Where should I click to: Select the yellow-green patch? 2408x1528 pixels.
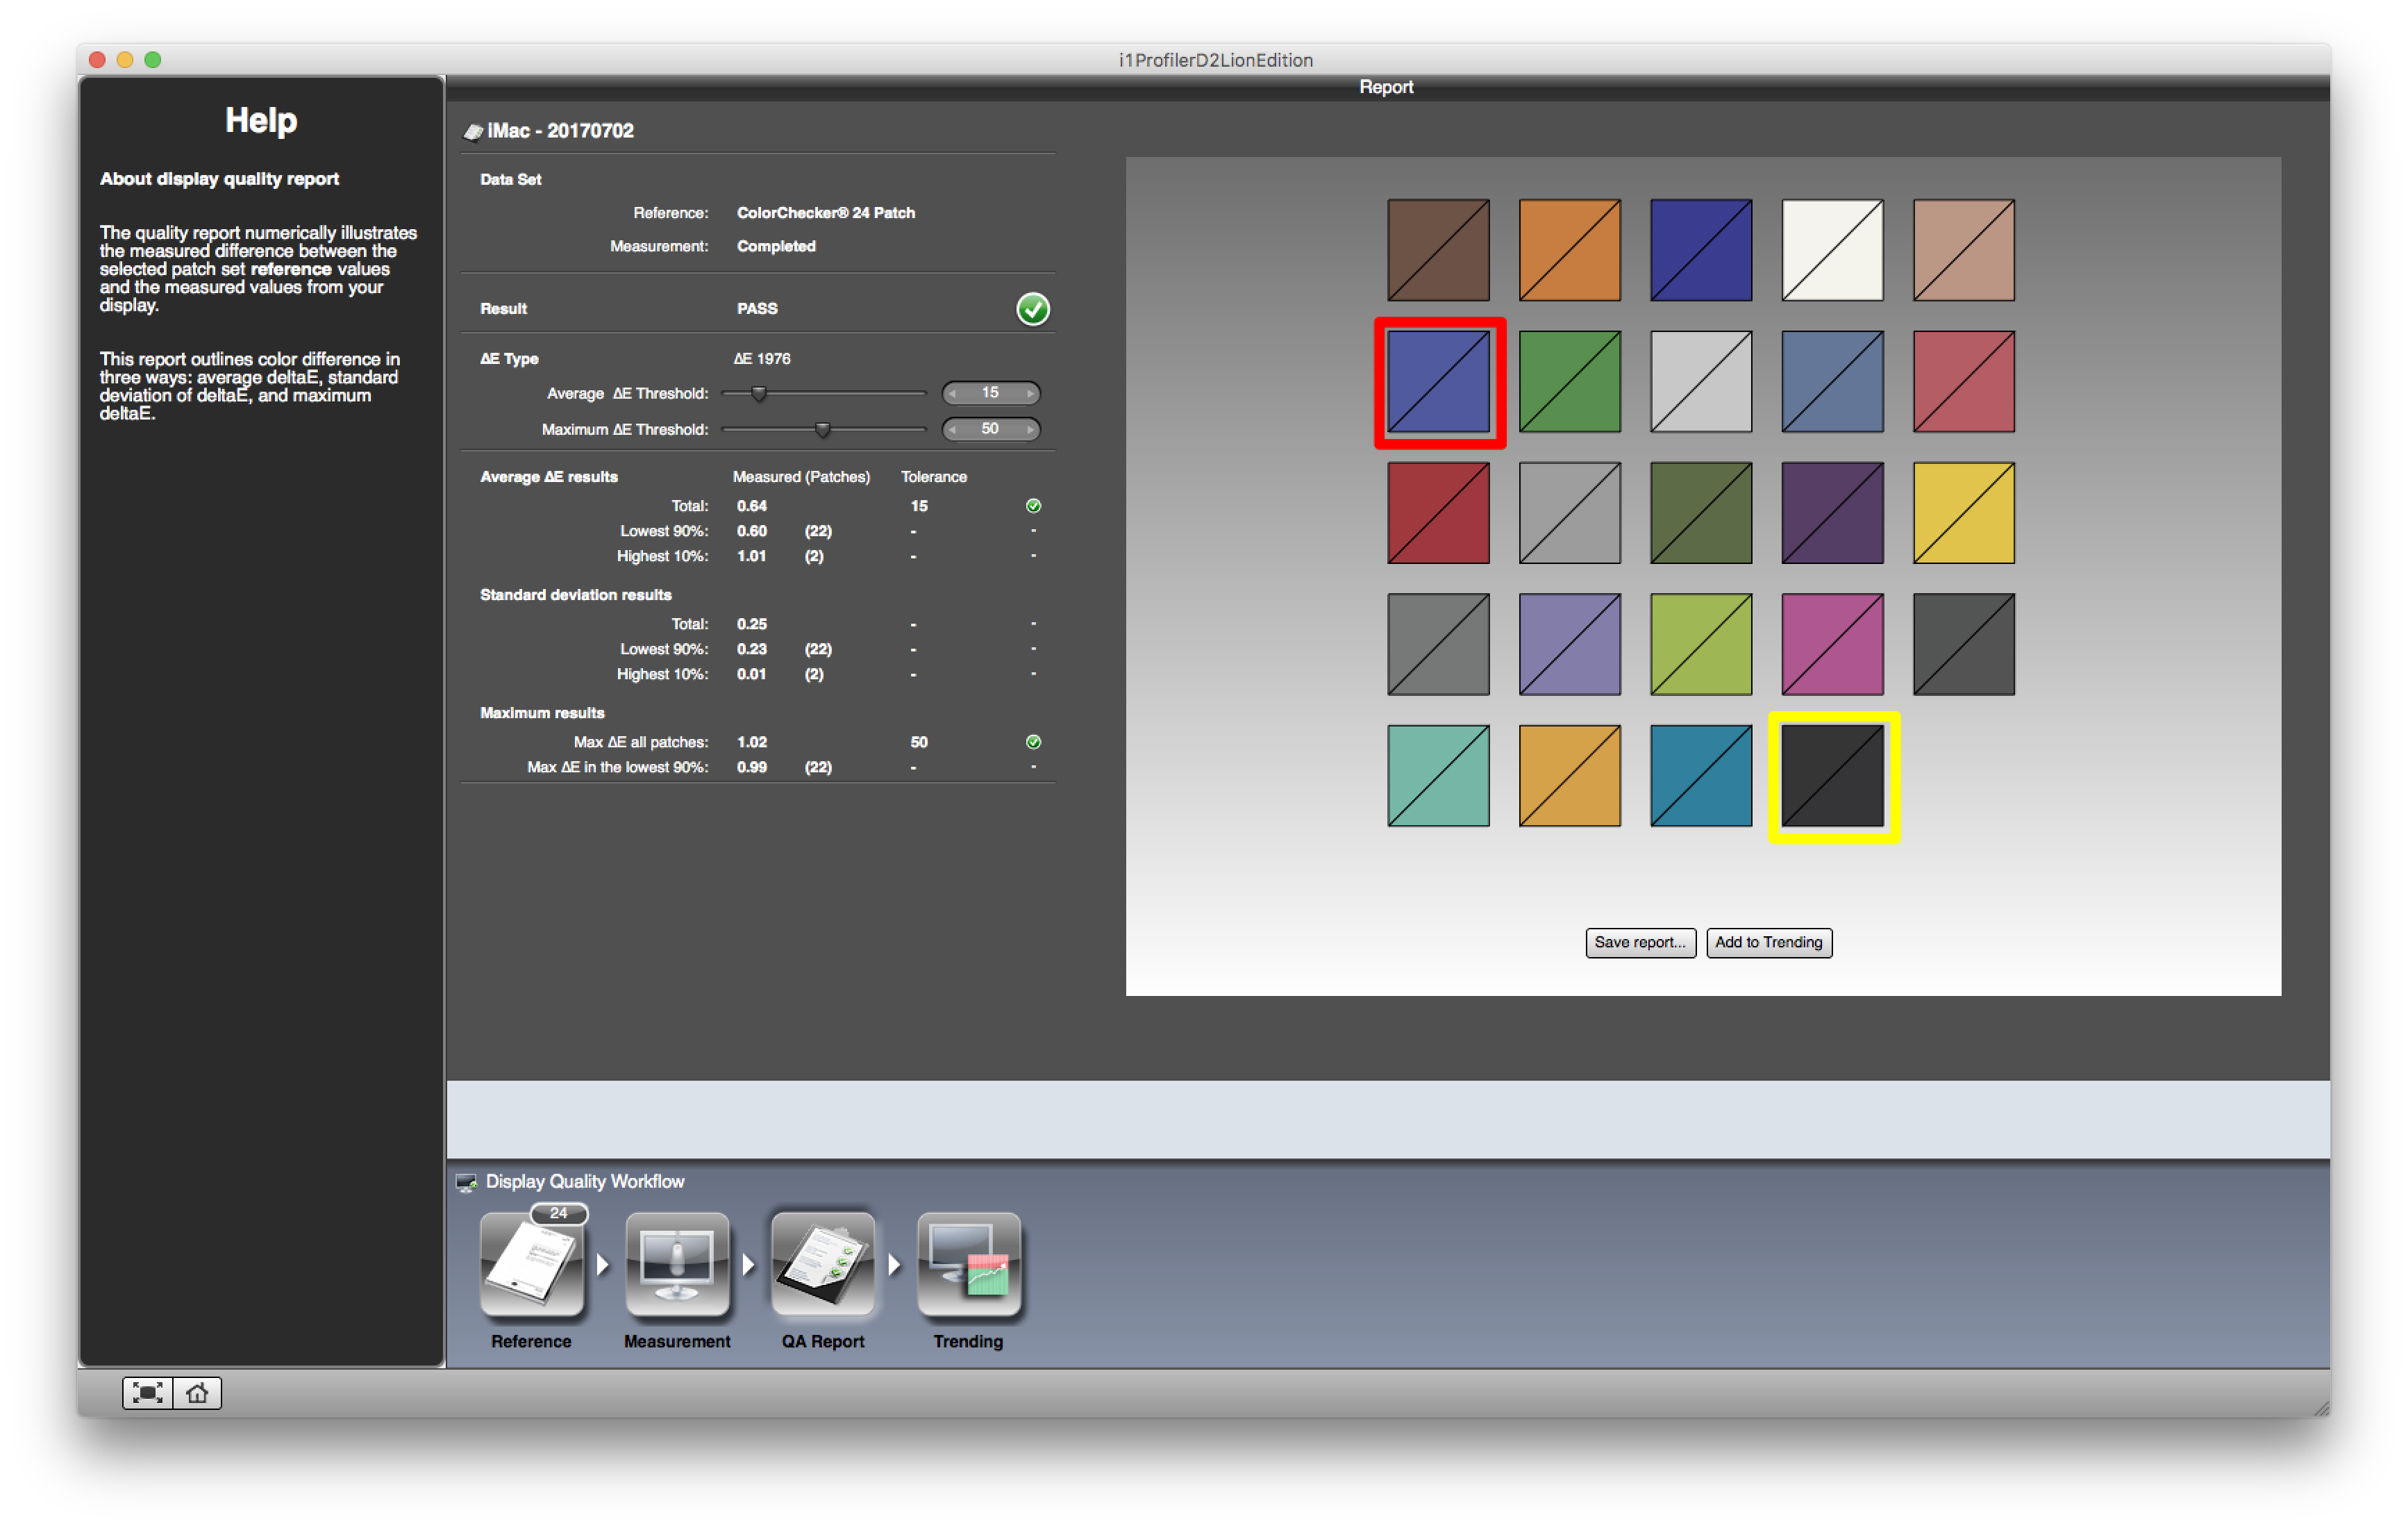[1700, 644]
